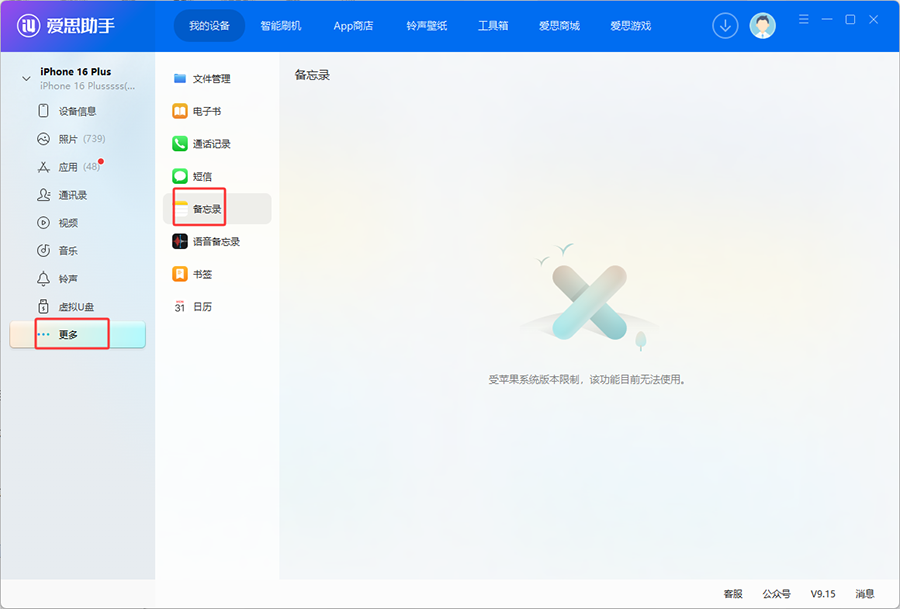The width and height of the screenshot is (900, 609).
Task: Switch to 我的设备 tab
Action: pyautogui.click(x=210, y=26)
